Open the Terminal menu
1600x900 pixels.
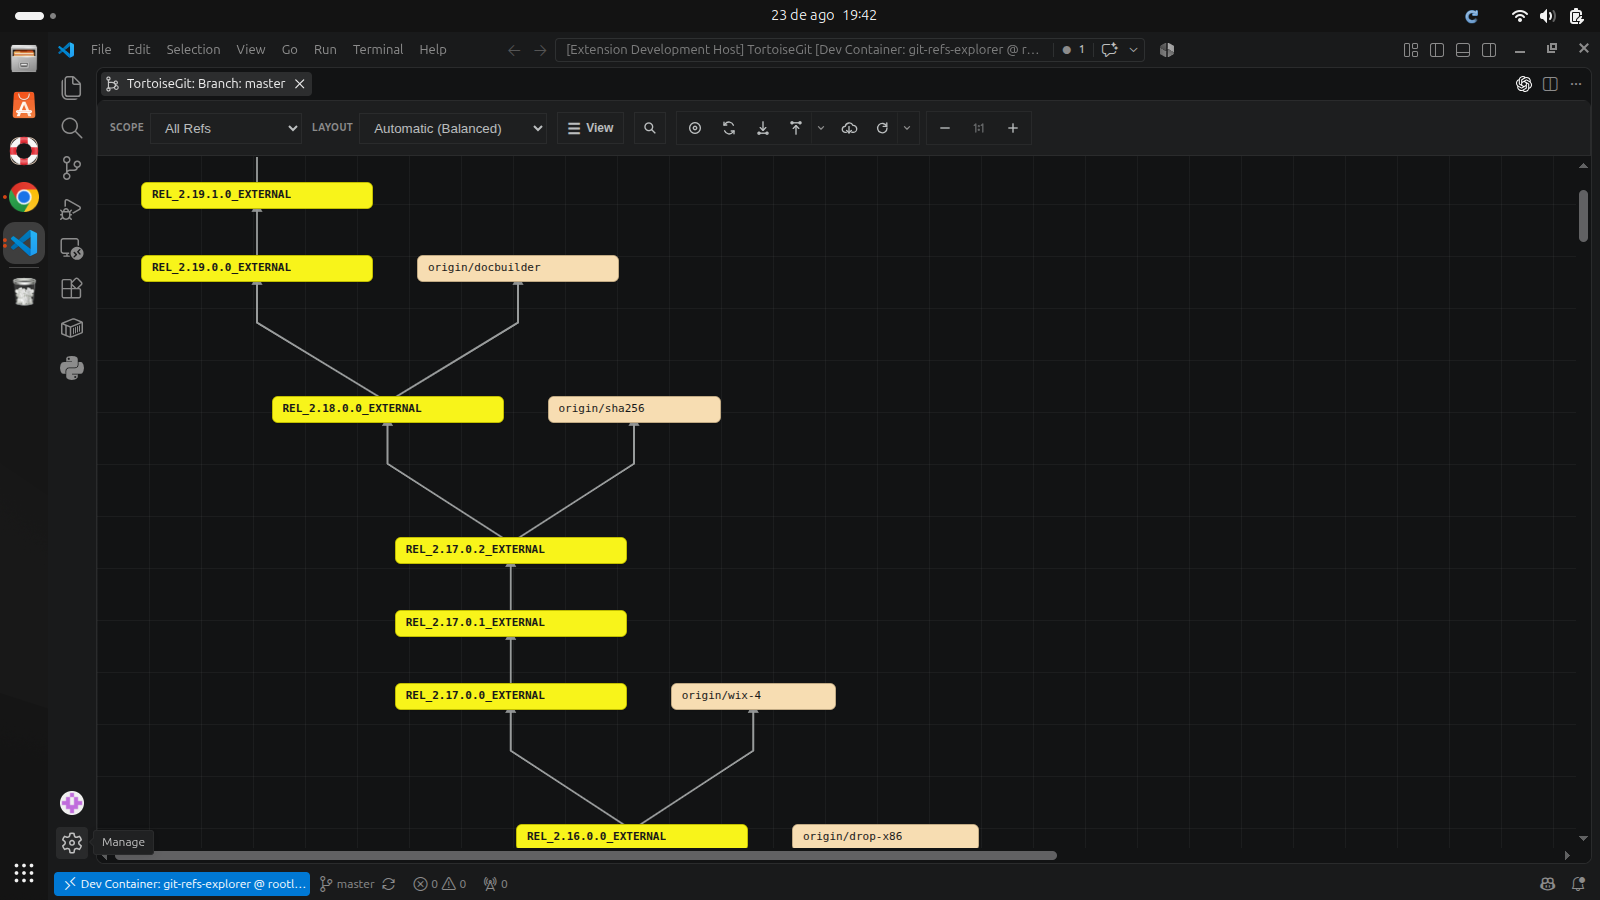(378, 50)
